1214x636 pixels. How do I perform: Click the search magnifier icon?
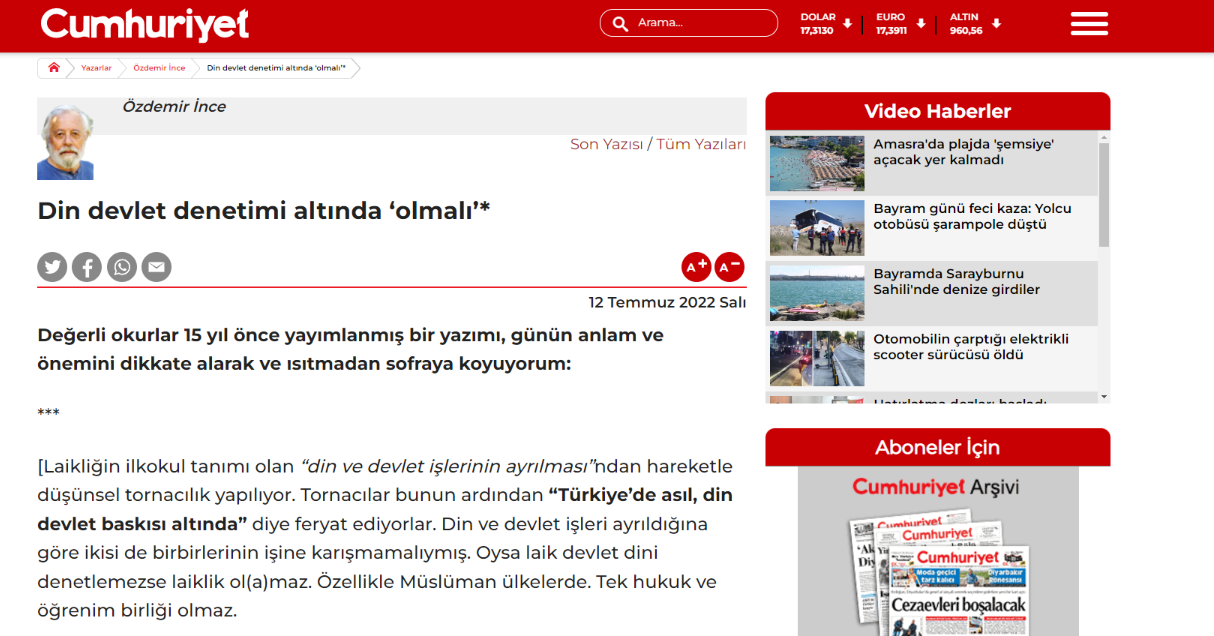click(x=620, y=23)
